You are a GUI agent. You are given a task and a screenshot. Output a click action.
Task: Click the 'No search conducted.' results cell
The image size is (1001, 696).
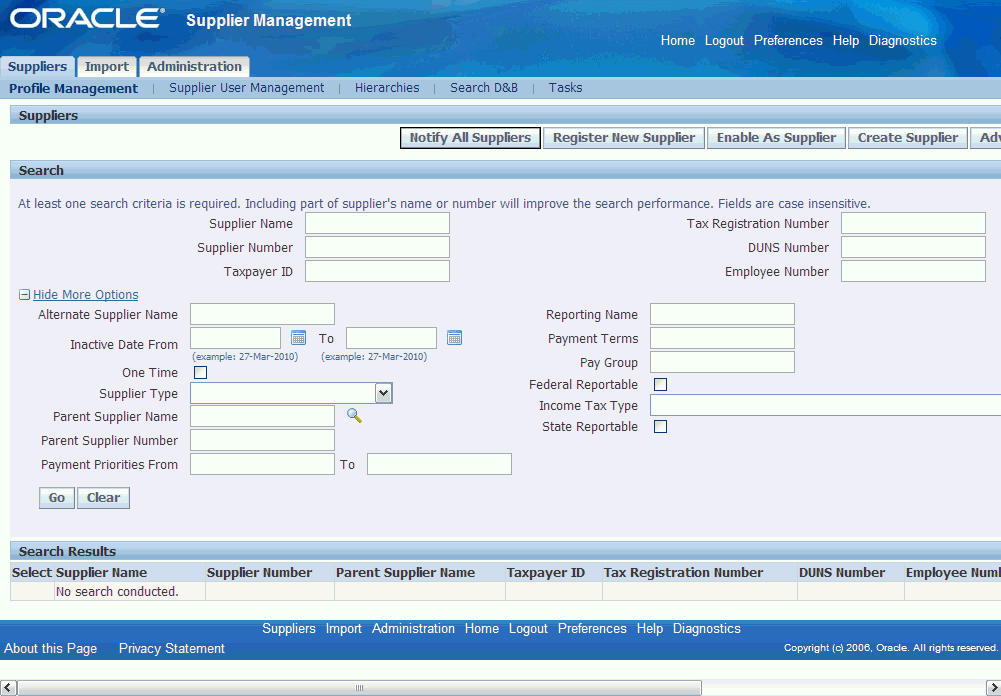(130, 591)
